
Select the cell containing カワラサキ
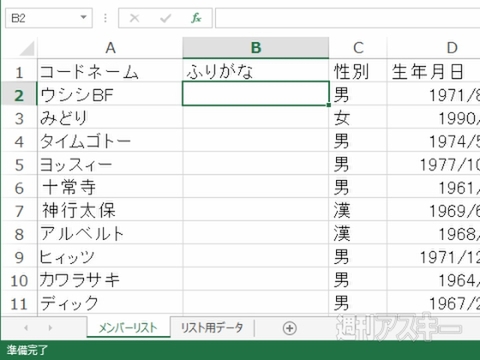110,280
